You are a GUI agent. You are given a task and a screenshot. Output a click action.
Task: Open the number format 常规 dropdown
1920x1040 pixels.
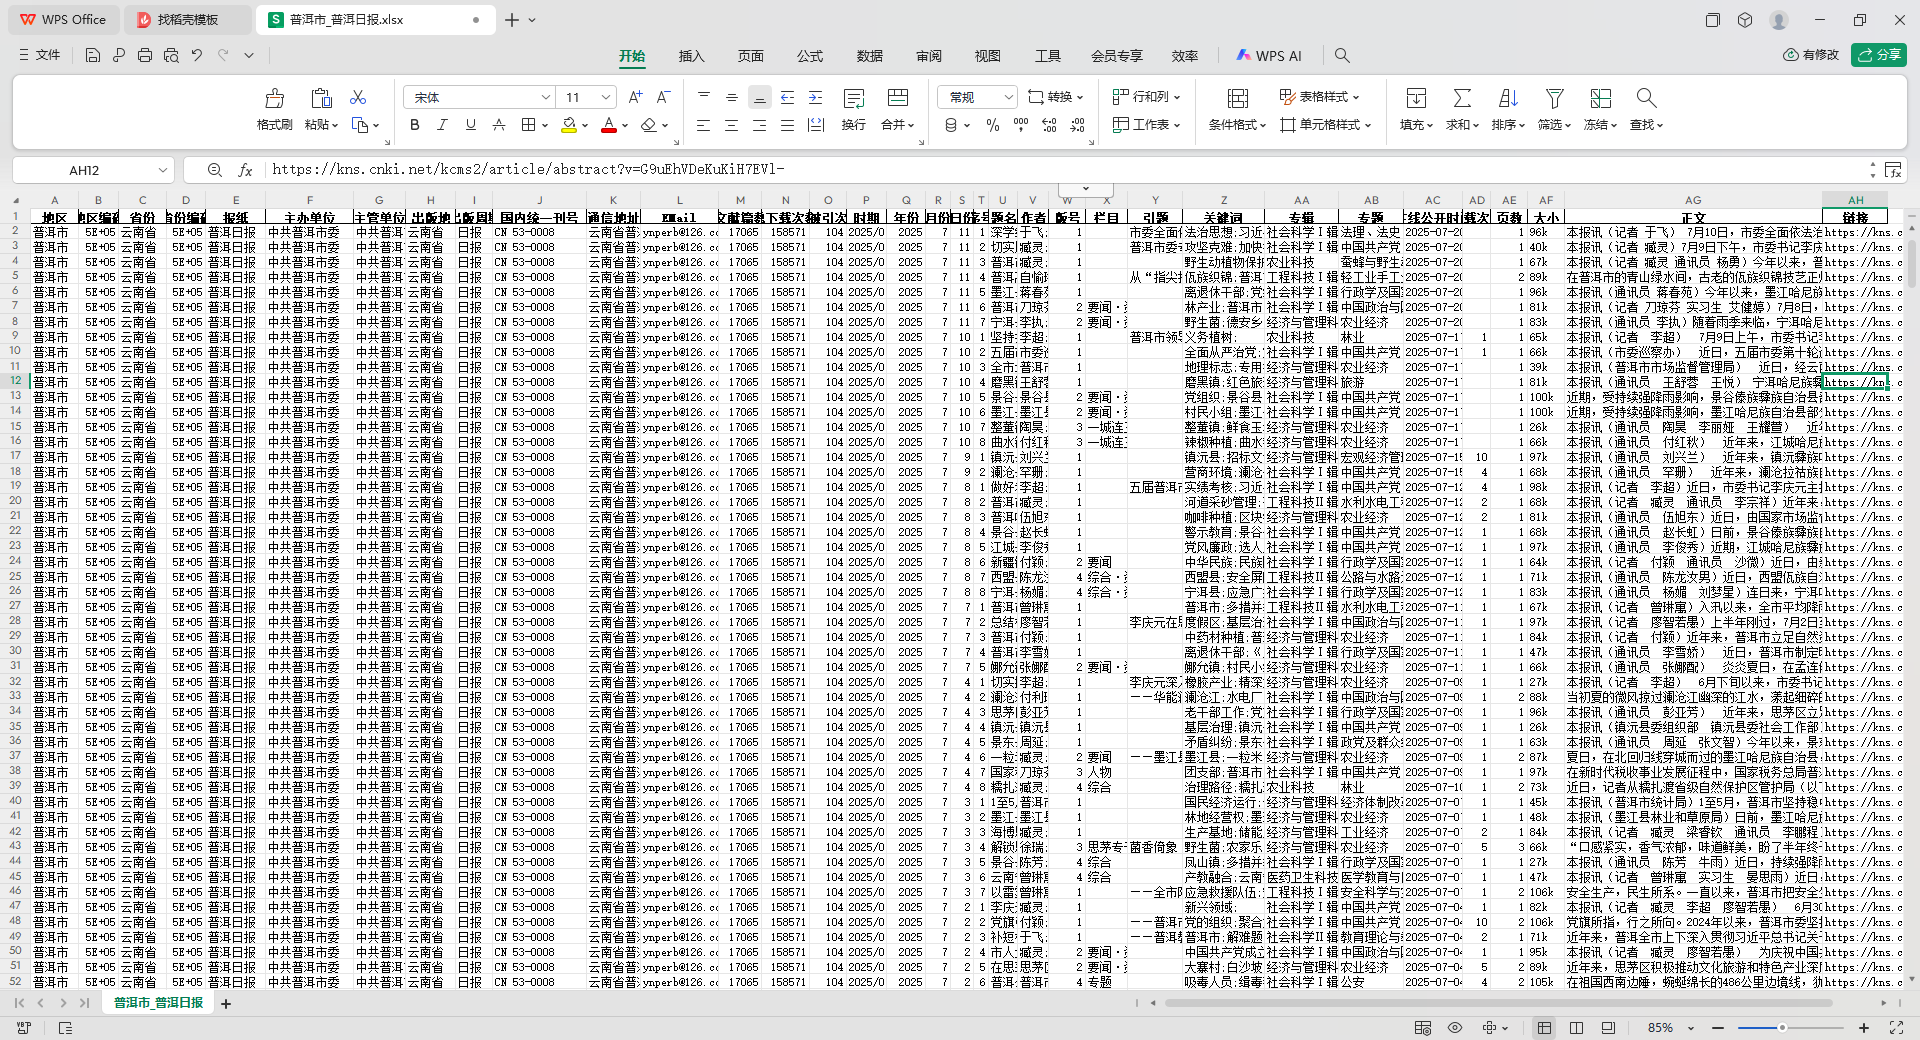coord(1008,97)
